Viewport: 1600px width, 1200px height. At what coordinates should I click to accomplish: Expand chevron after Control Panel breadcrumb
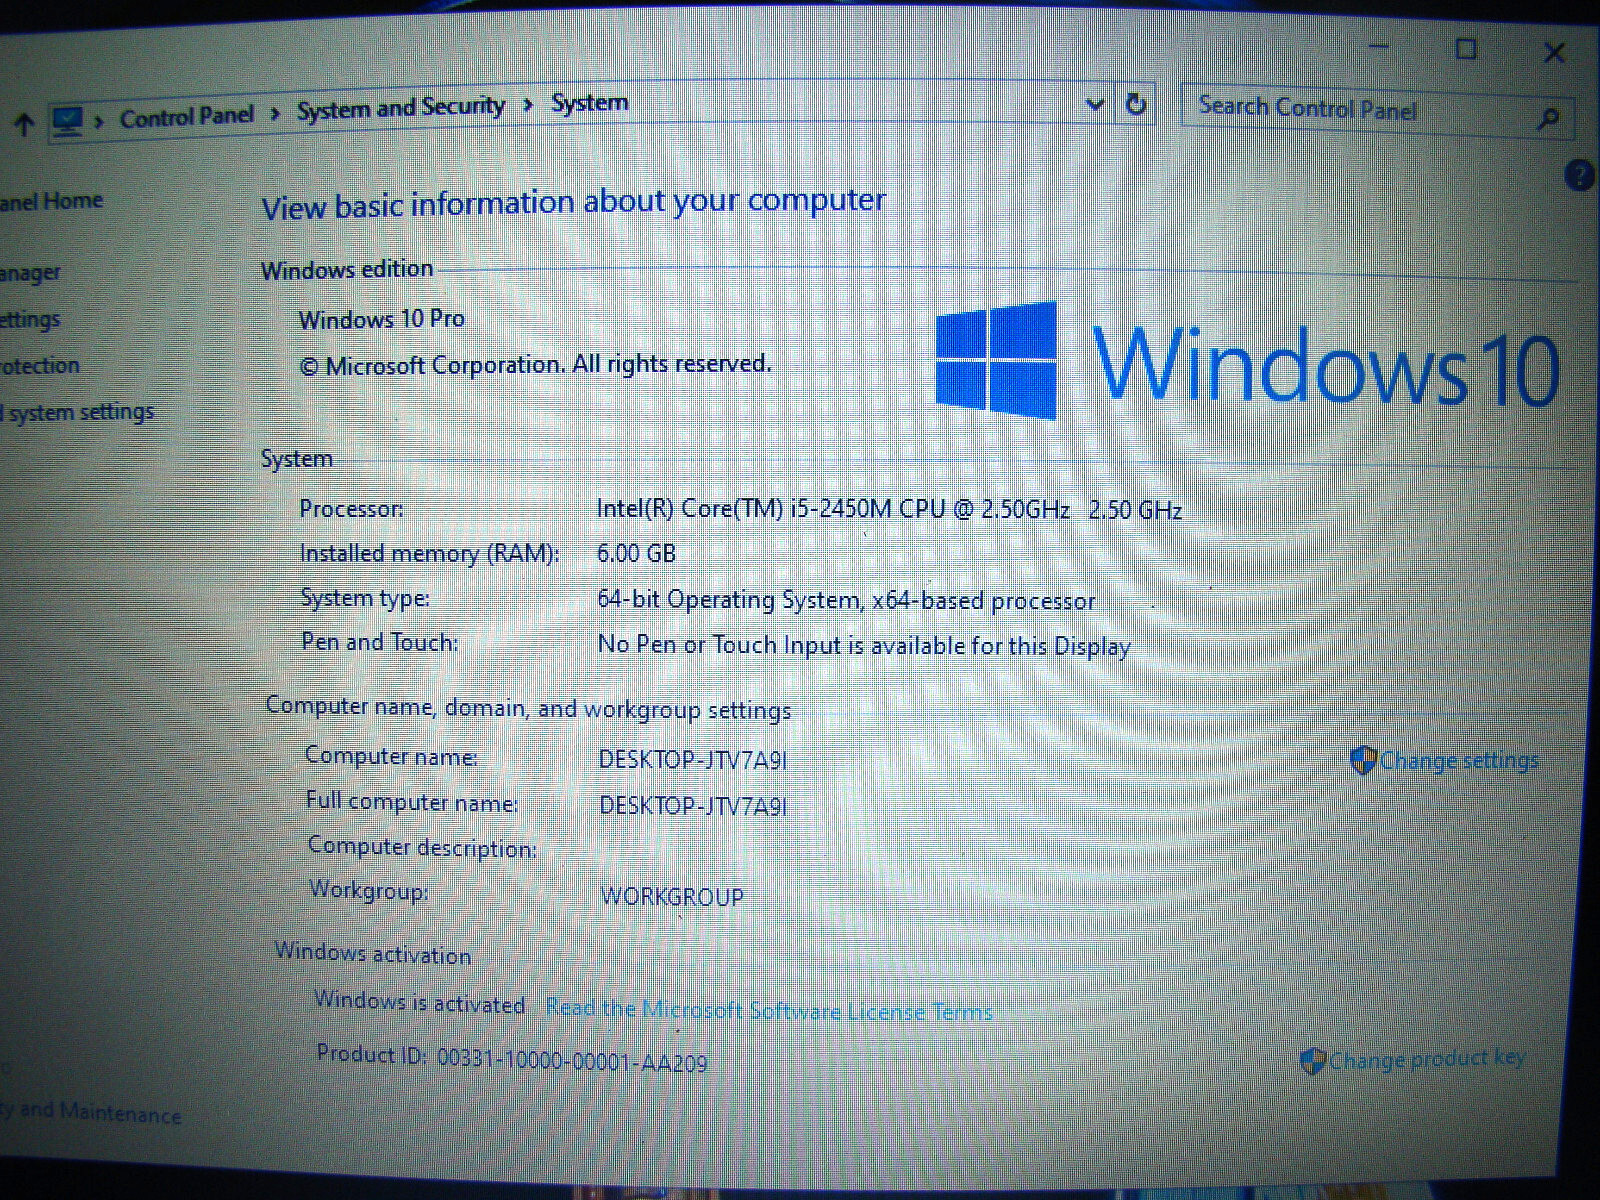pyautogui.click(x=275, y=114)
